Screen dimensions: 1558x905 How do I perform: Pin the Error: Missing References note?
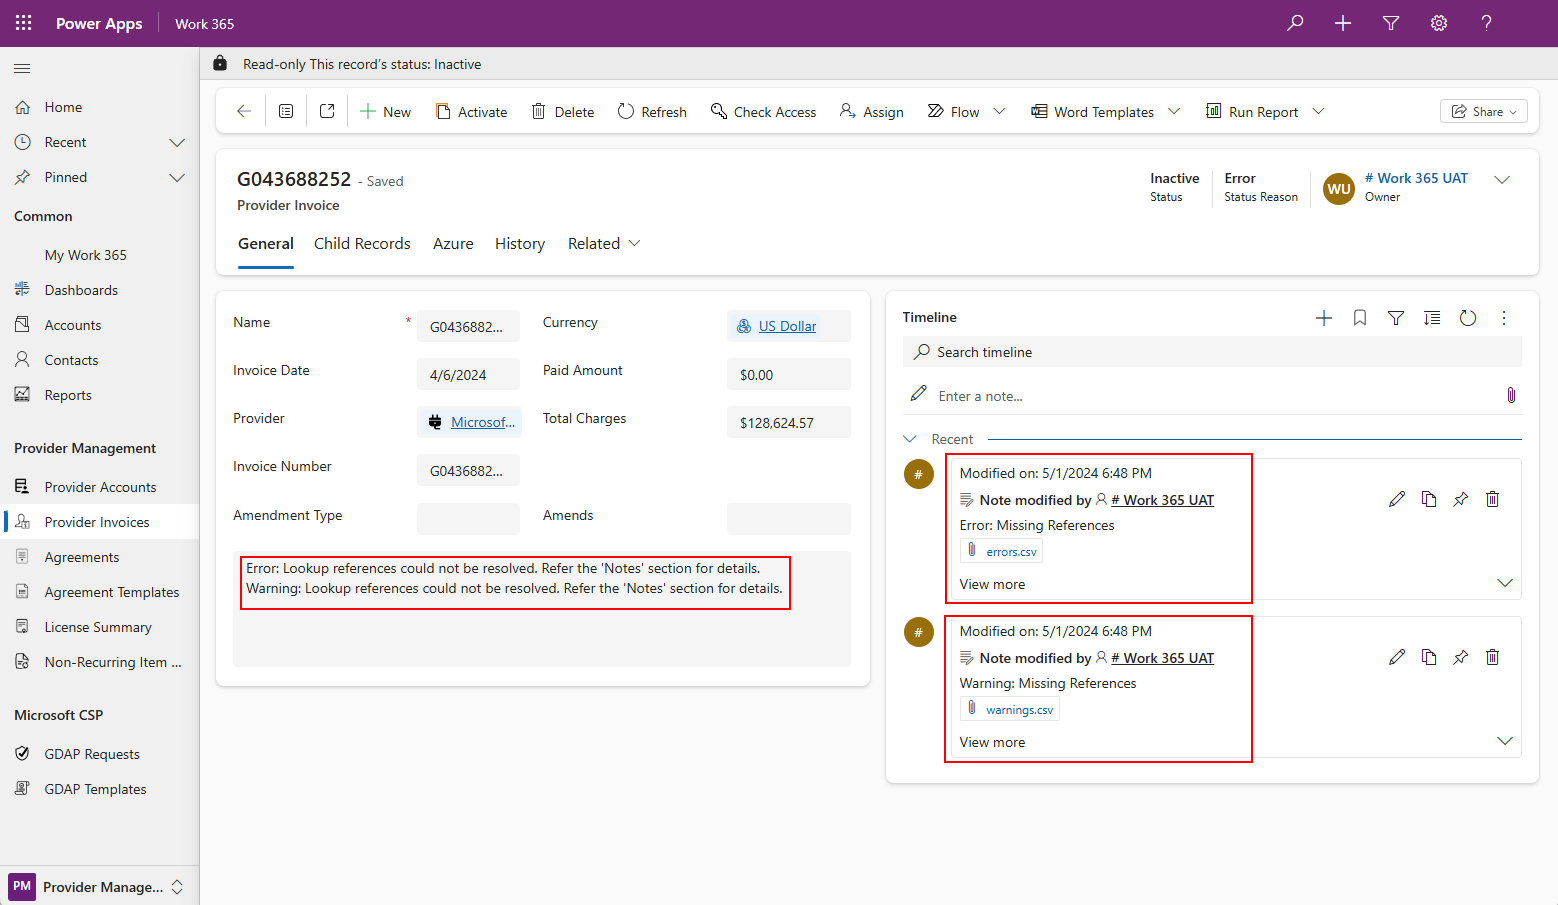(1461, 499)
